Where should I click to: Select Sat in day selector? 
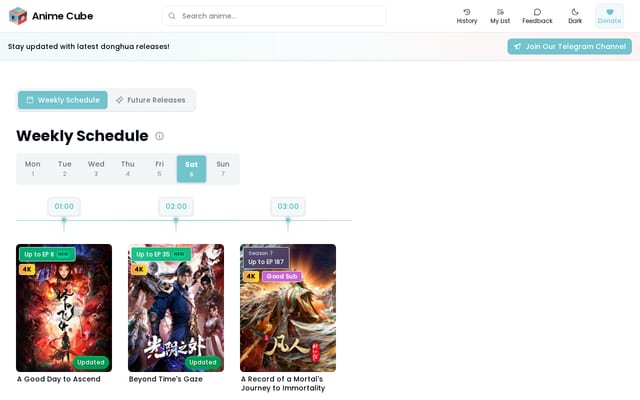(191, 169)
